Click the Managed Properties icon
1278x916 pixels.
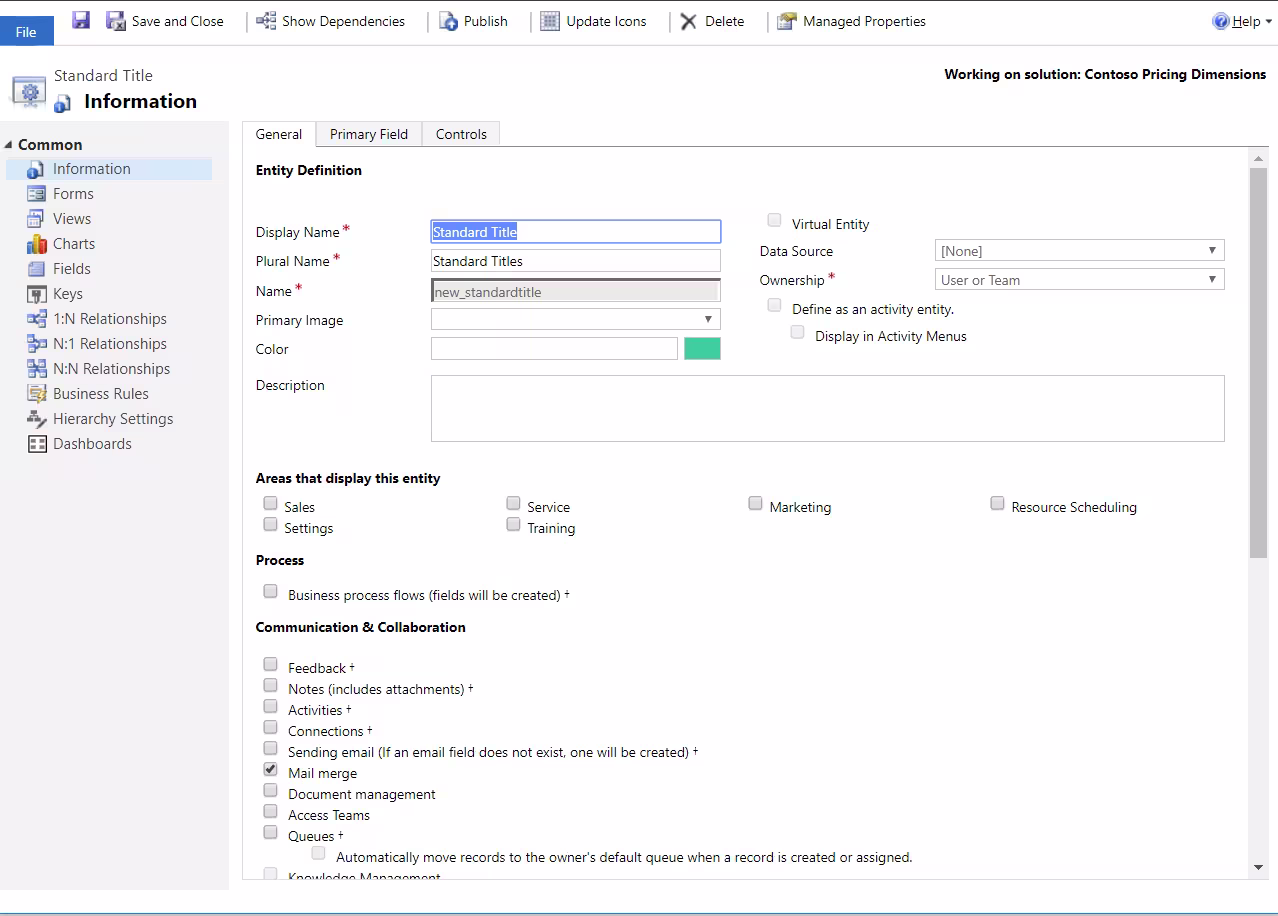pos(787,21)
